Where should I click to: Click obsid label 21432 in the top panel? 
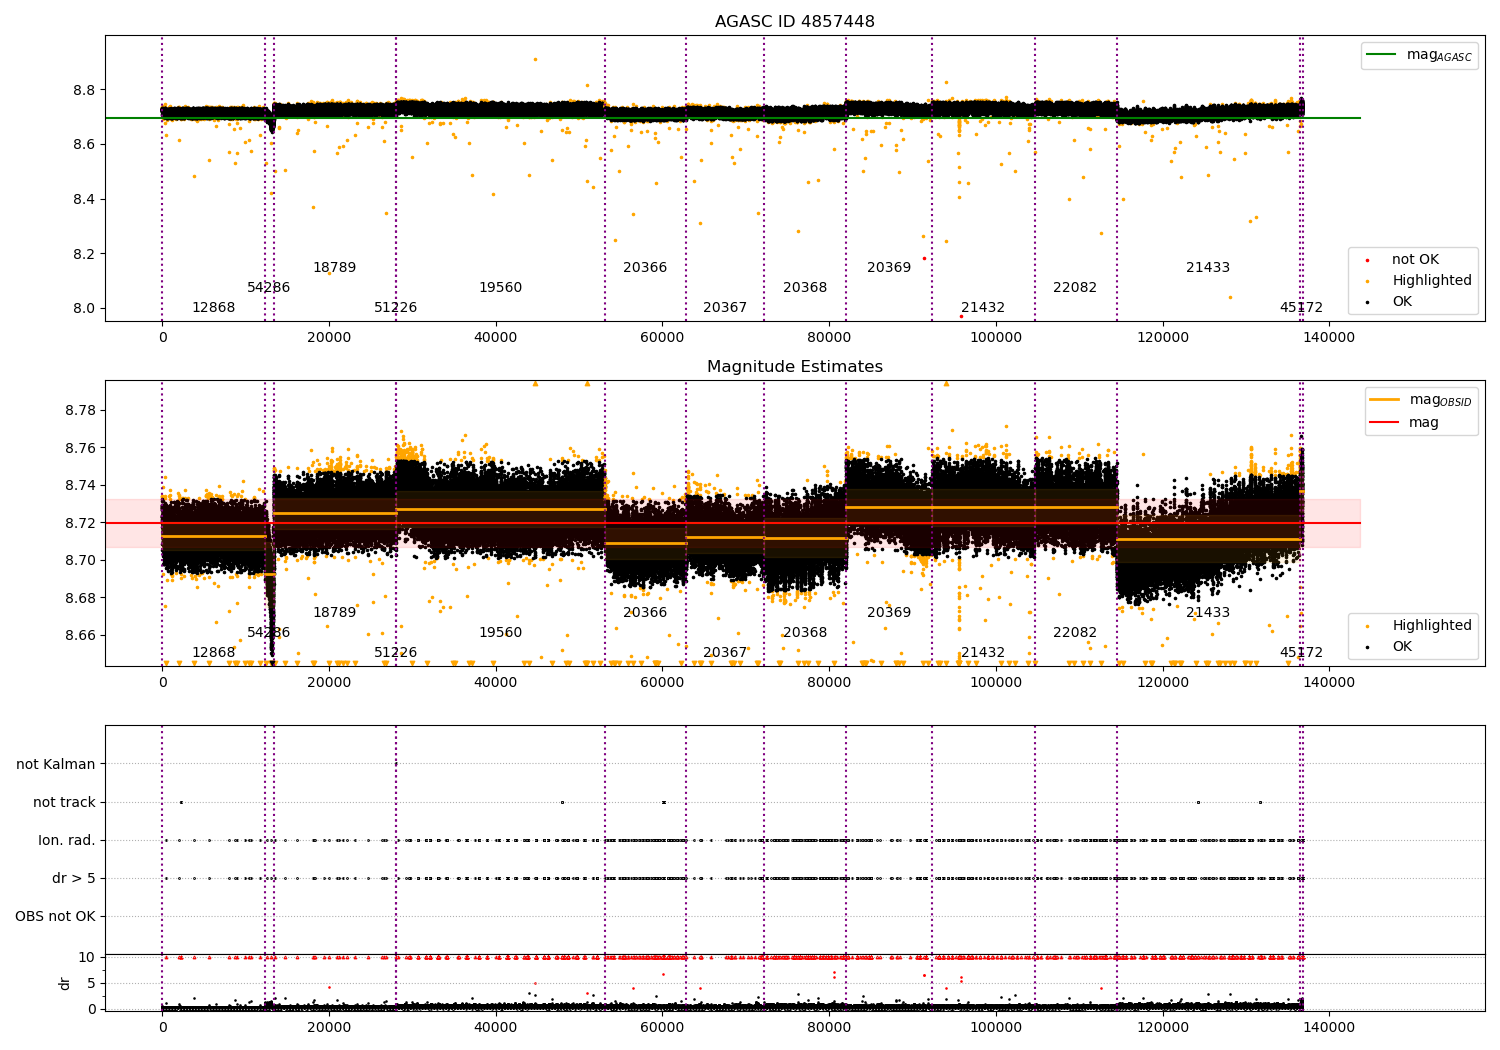(983, 308)
